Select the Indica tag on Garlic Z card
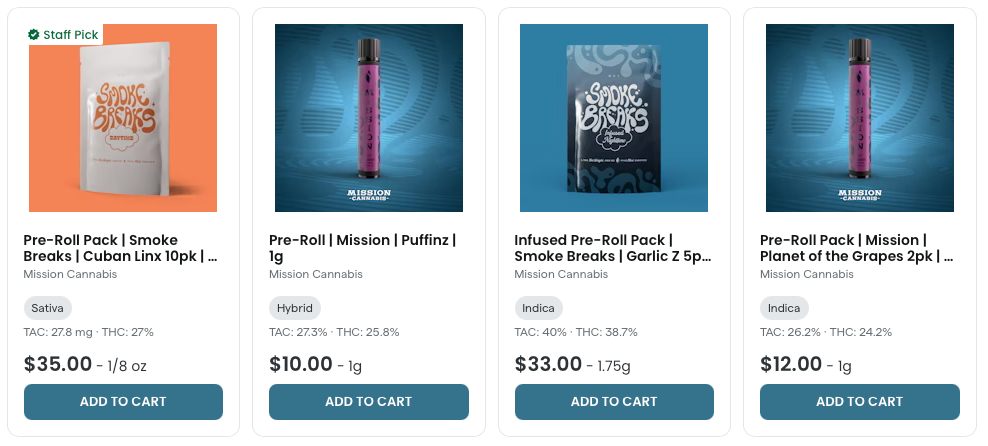Viewport: 988px width, 446px height. 539,308
